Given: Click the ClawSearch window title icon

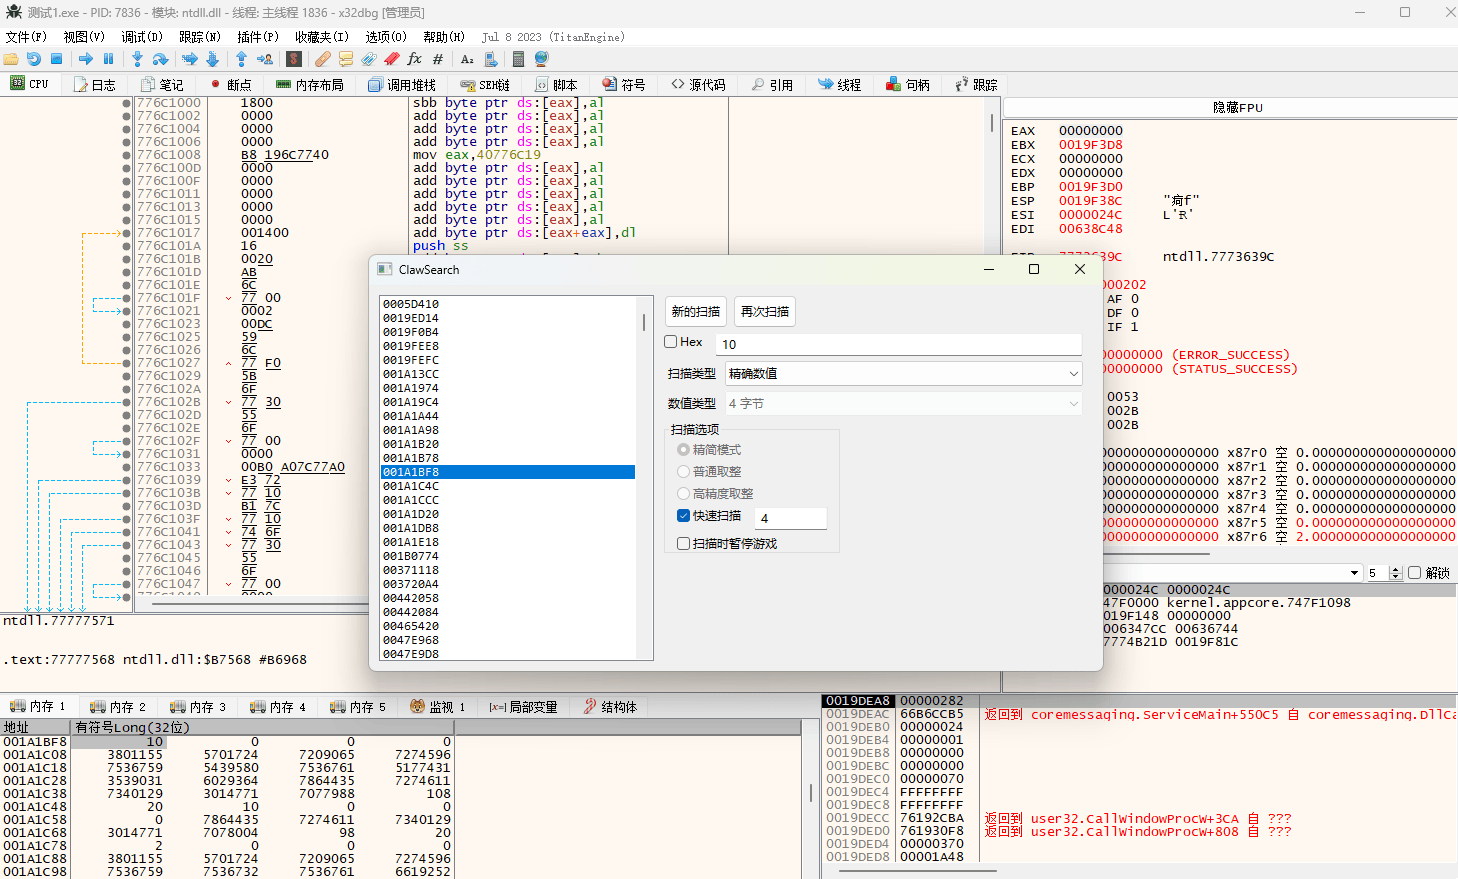Looking at the screenshot, I should (385, 269).
